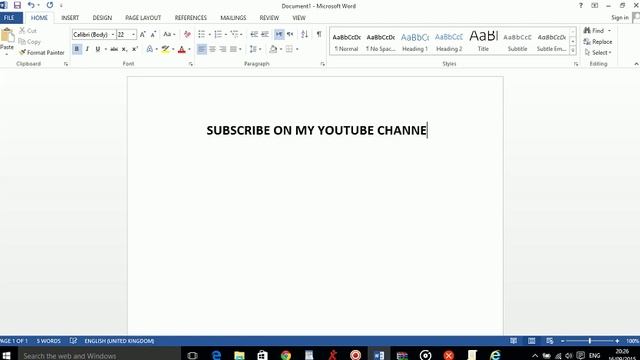Click Sign in link

click(x=620, y=18)
